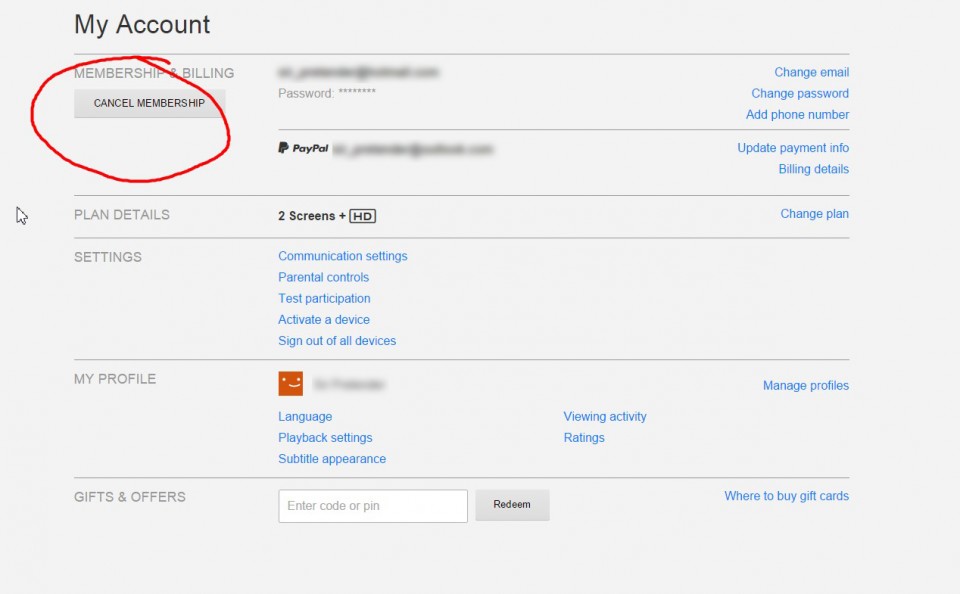Click the gift code or pin field
Image resolution: width=960 pixels, height=594 pixels.
tap(372, 506)
